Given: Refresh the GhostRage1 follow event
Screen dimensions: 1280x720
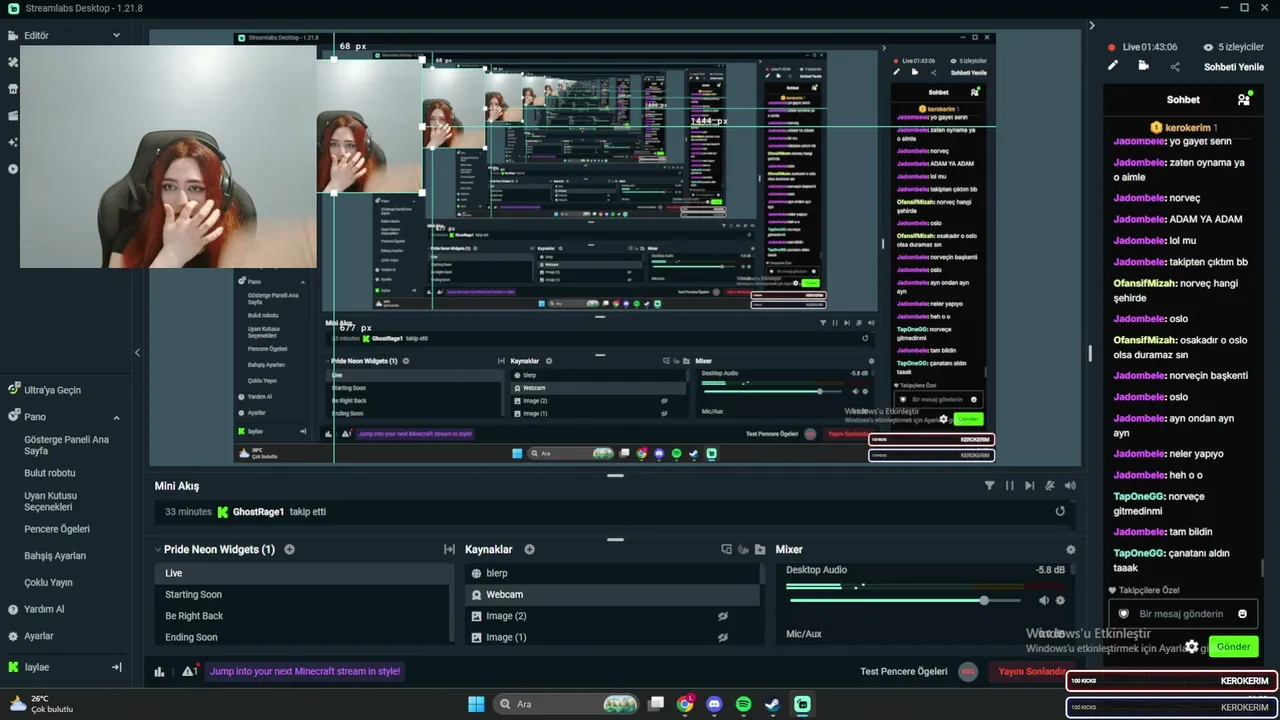Looking at the screenshot, I should pyautogui.click(x=1060, y=511).
